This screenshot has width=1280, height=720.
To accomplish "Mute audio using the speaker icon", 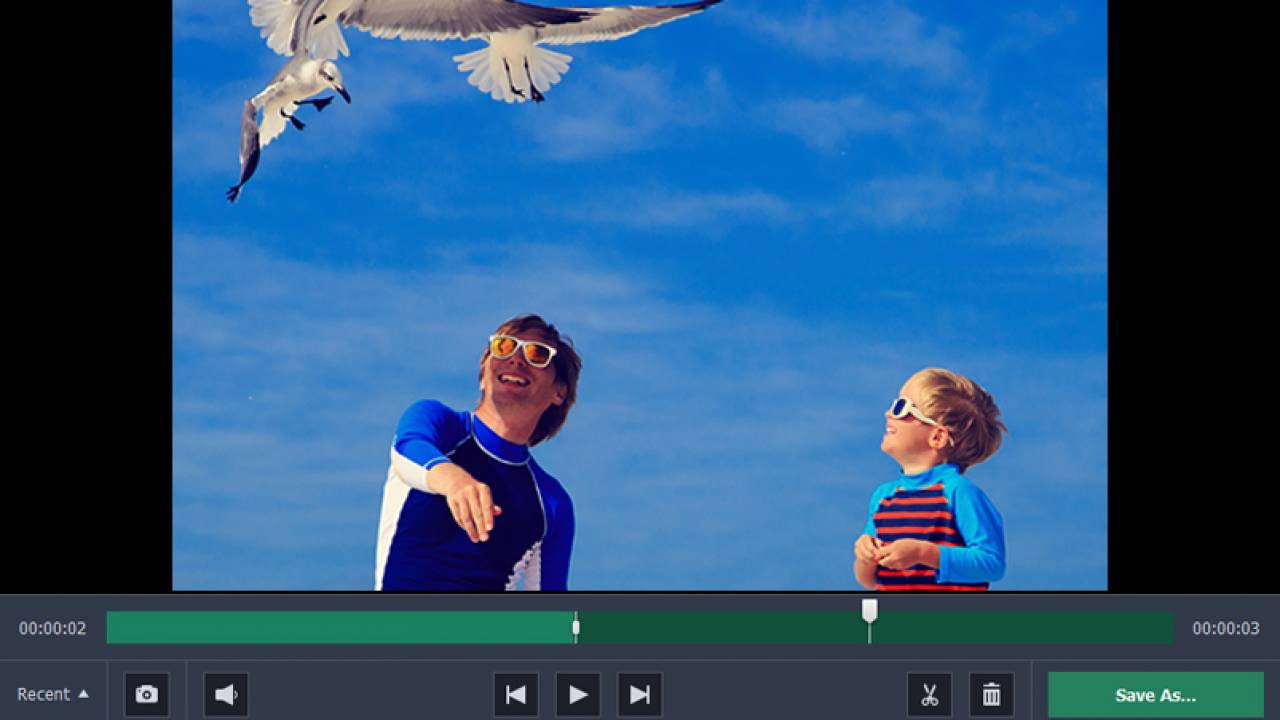I will point(226,694).
